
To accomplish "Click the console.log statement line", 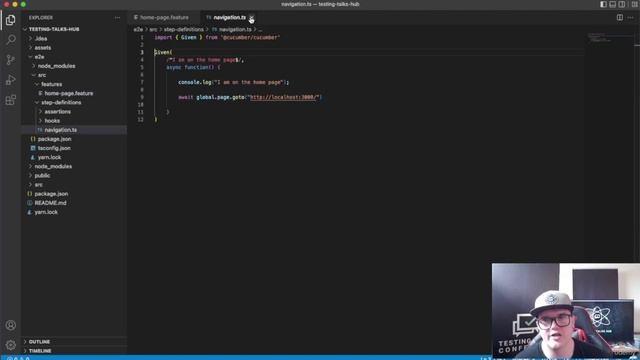I will tap(233, 82).
